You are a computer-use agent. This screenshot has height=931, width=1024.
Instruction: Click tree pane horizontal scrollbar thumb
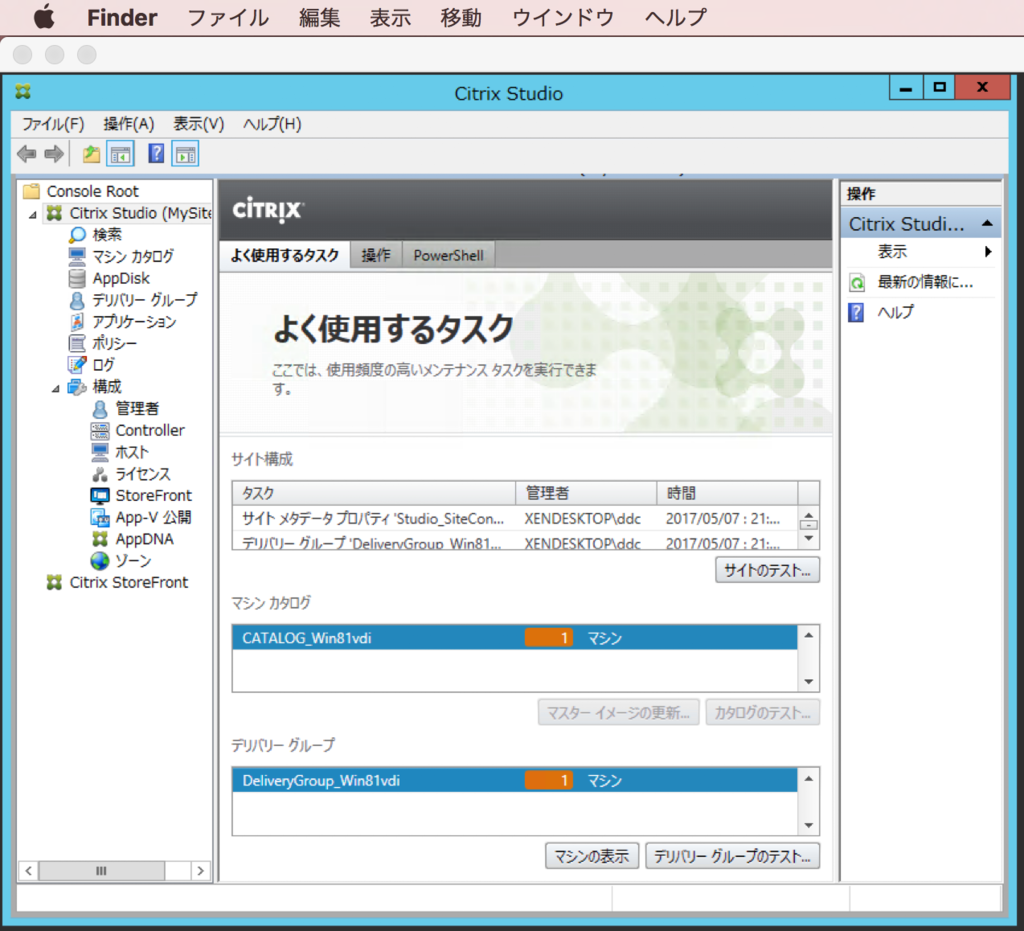101,870
